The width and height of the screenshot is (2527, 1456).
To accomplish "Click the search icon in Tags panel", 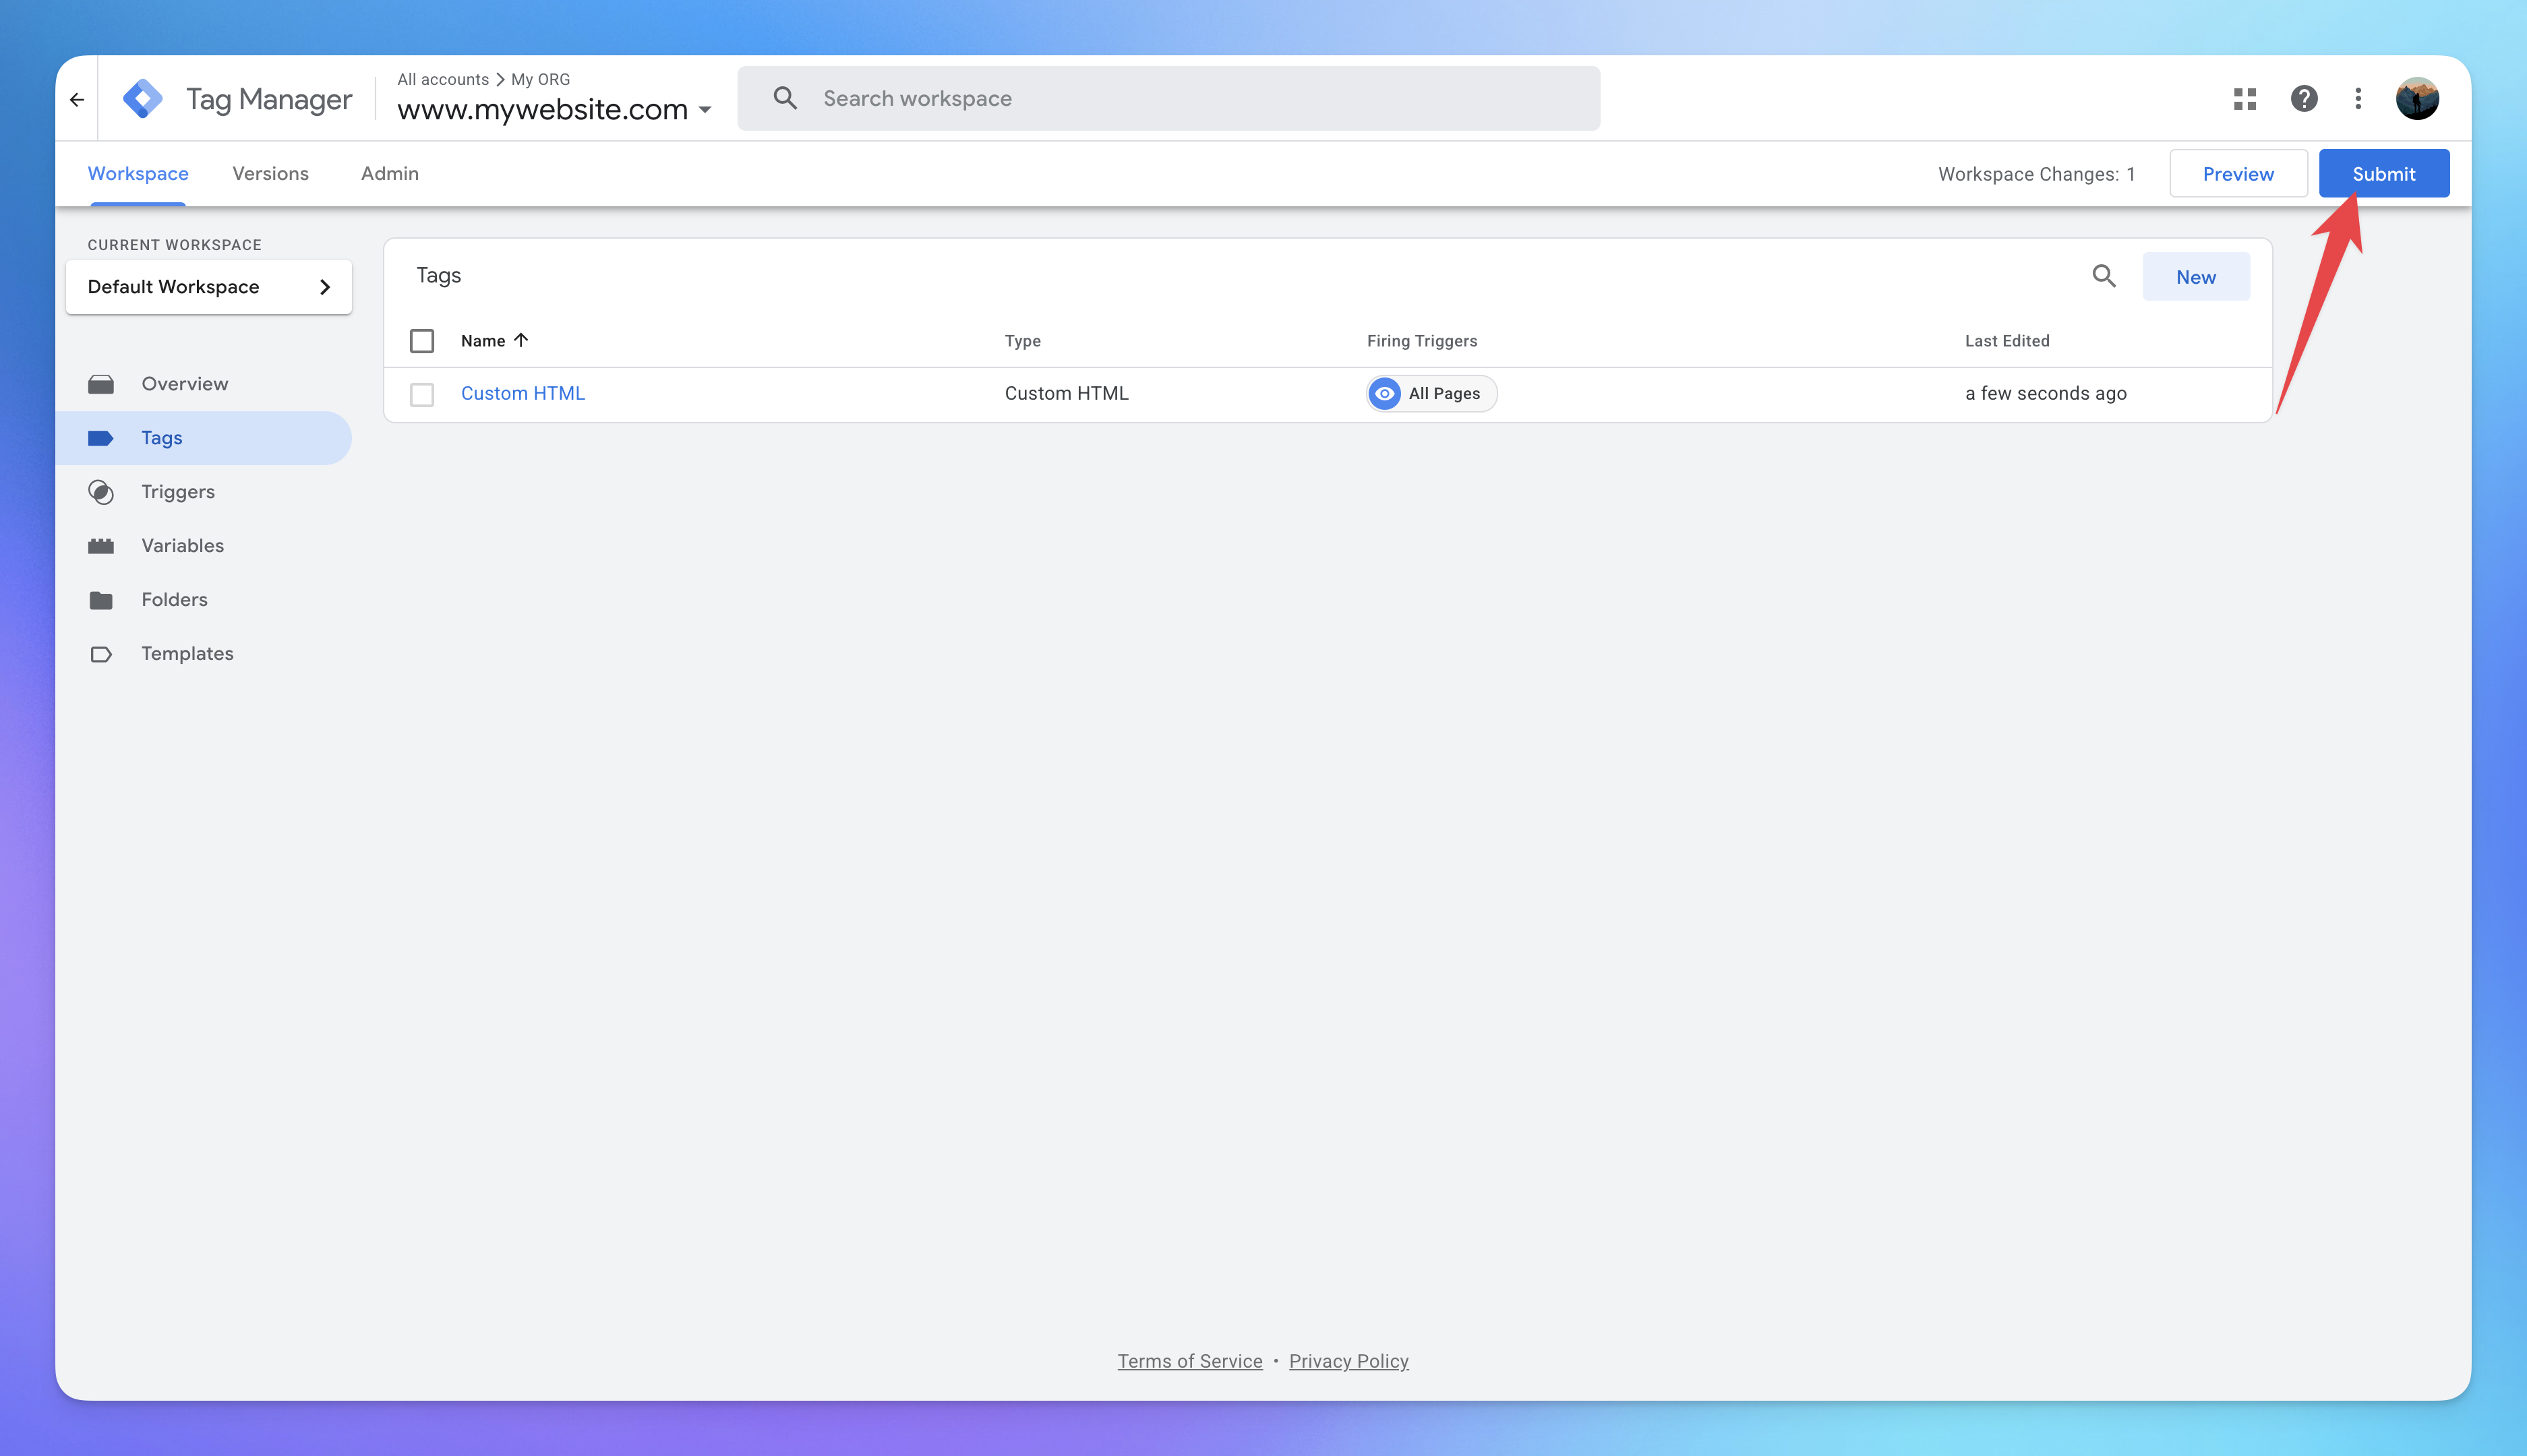I will [x=2104, y=276].
